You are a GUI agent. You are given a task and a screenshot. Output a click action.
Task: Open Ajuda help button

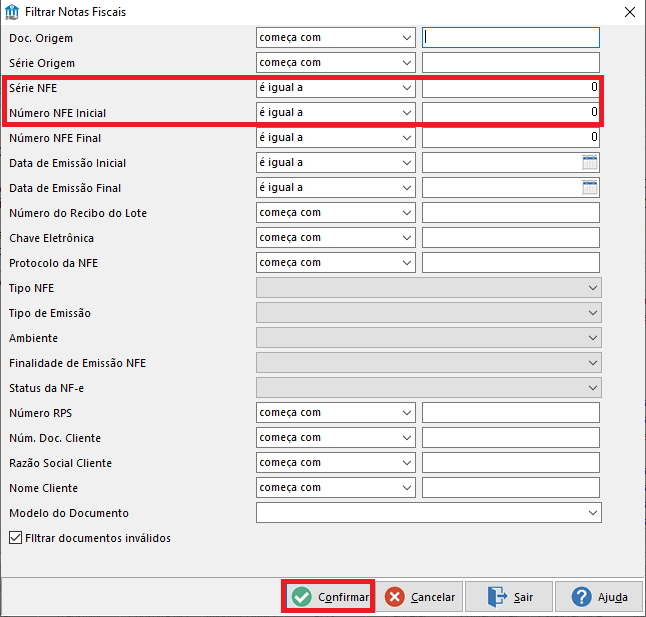599,596
